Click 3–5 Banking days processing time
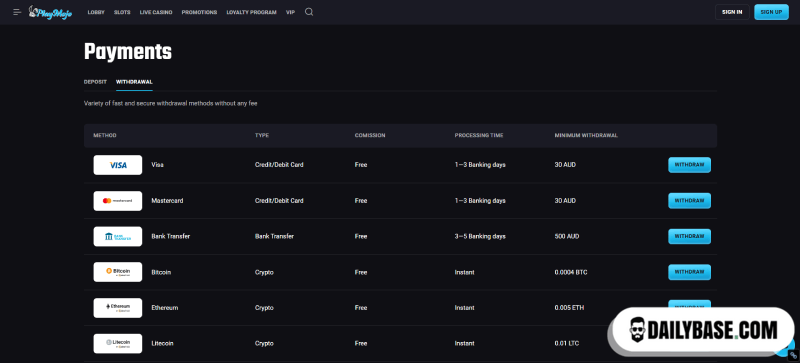 480,236
